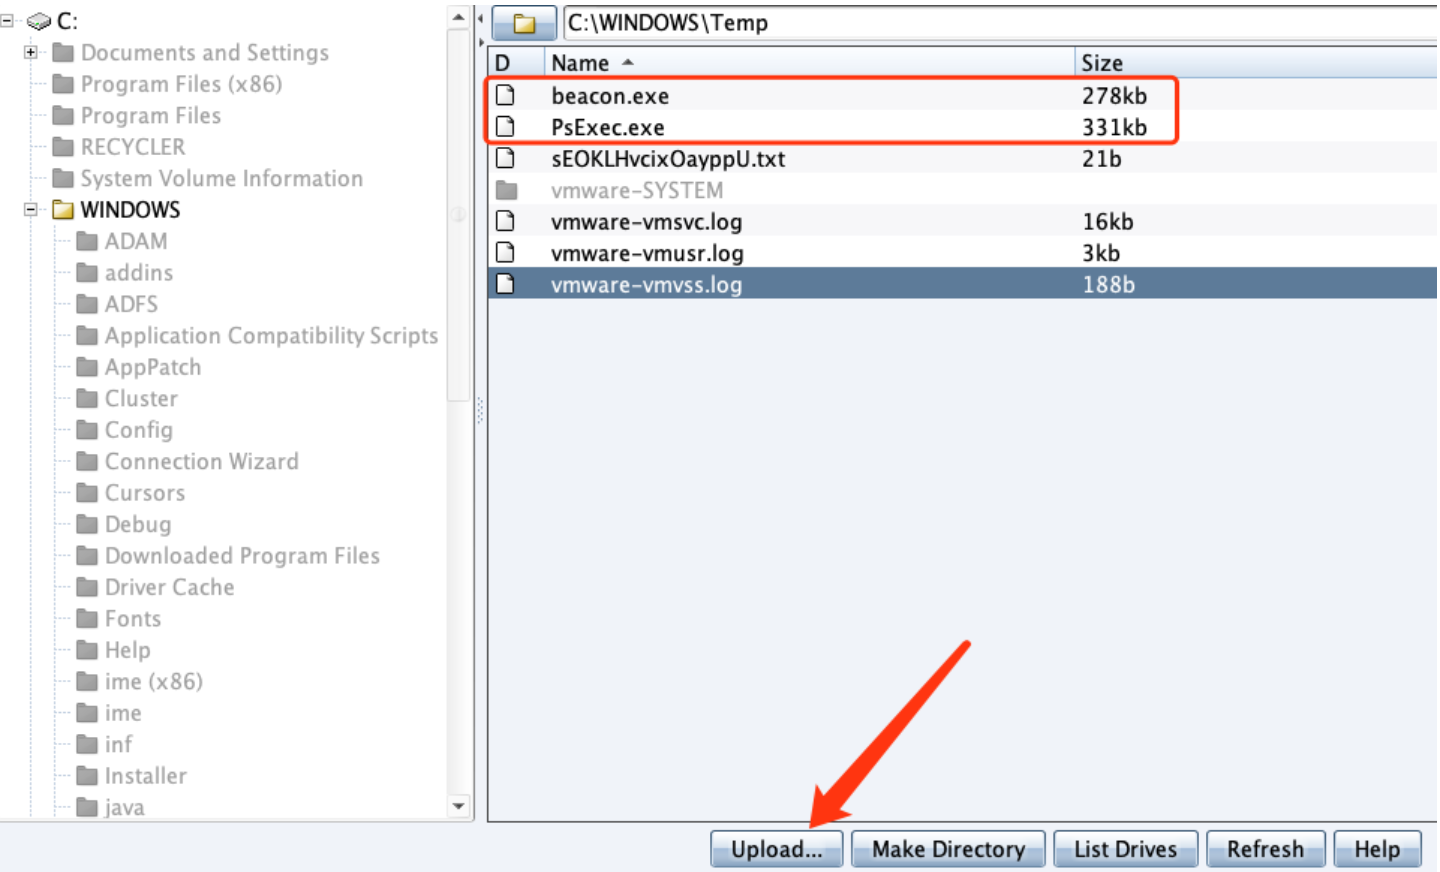Select the Program Files tree folder
Screen dimensions: 1440x872
(x=151, y=115)
